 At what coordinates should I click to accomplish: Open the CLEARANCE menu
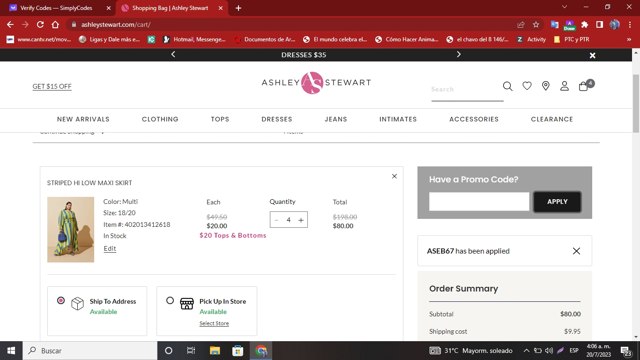tap(552, 119)
